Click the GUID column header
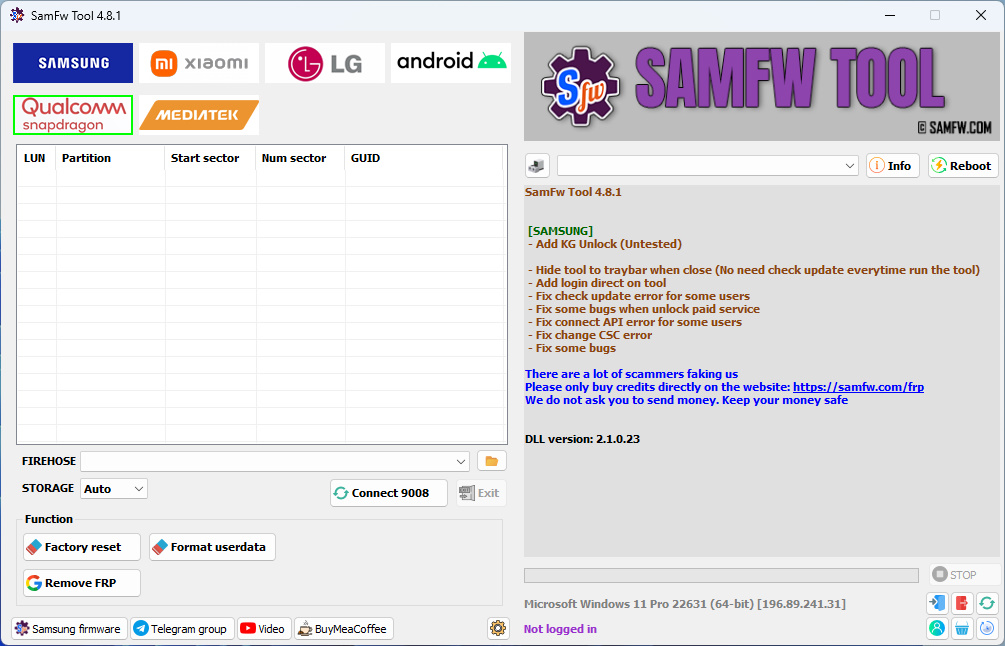 (x=424, y=158)
